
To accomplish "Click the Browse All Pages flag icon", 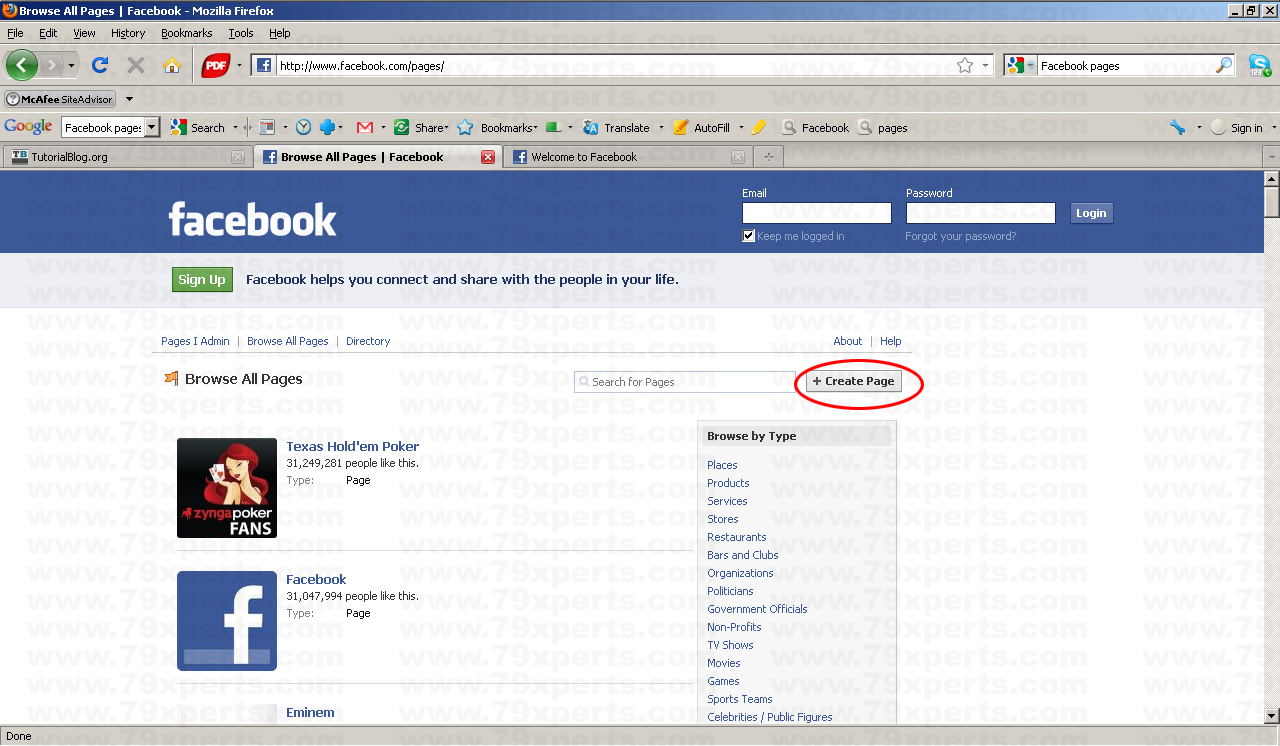I will (172, 379).
